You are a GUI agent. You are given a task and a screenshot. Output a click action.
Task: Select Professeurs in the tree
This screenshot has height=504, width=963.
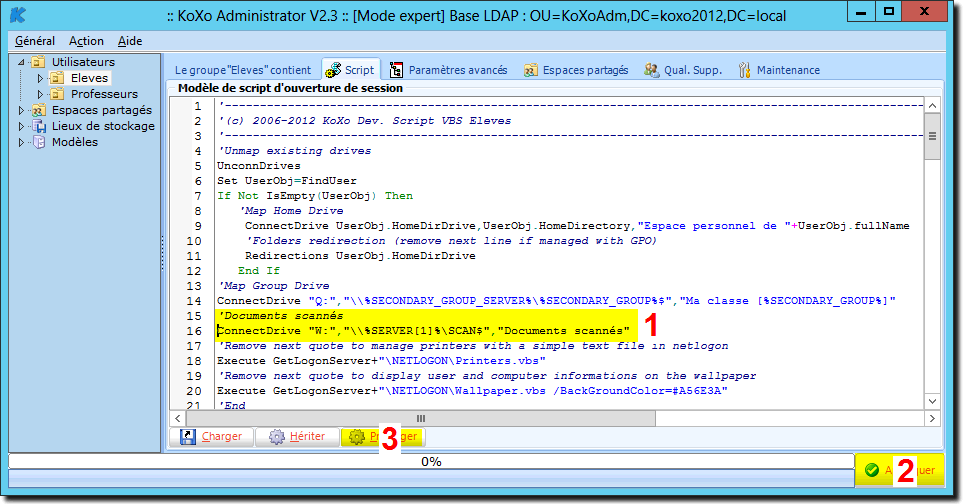point(104,94)
